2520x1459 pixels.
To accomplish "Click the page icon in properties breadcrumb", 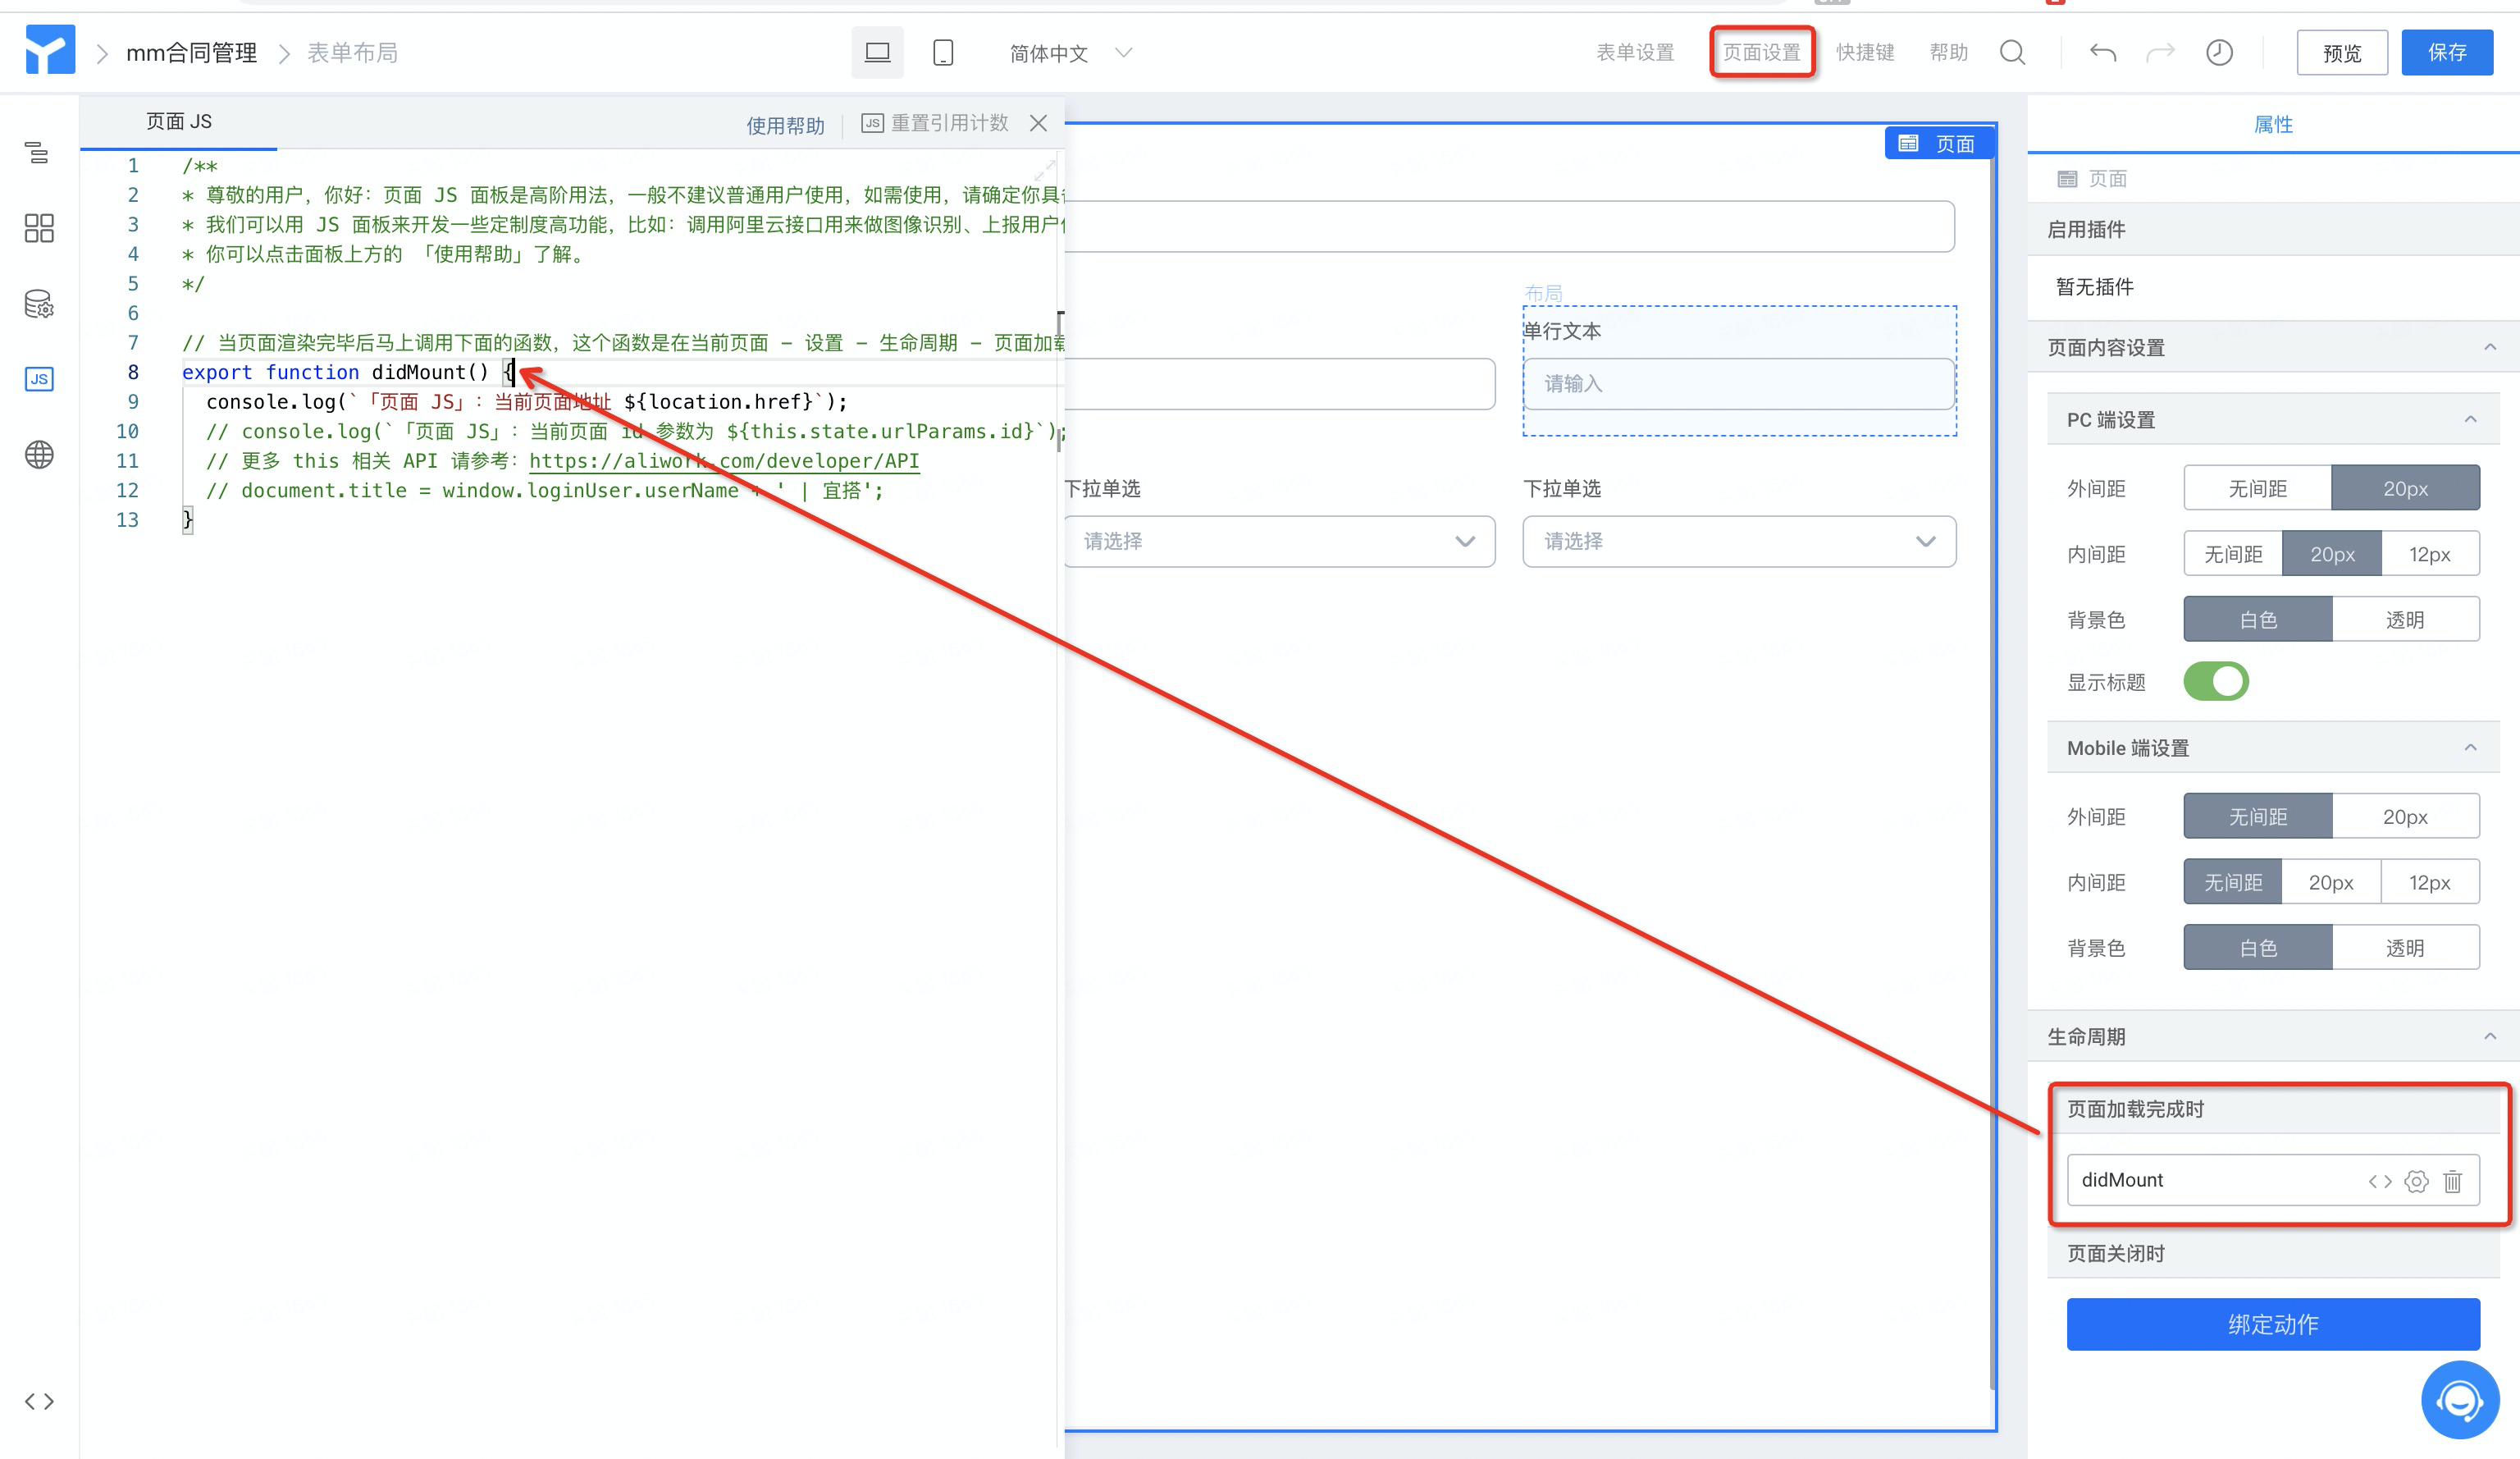I will tap(2066, 179).
